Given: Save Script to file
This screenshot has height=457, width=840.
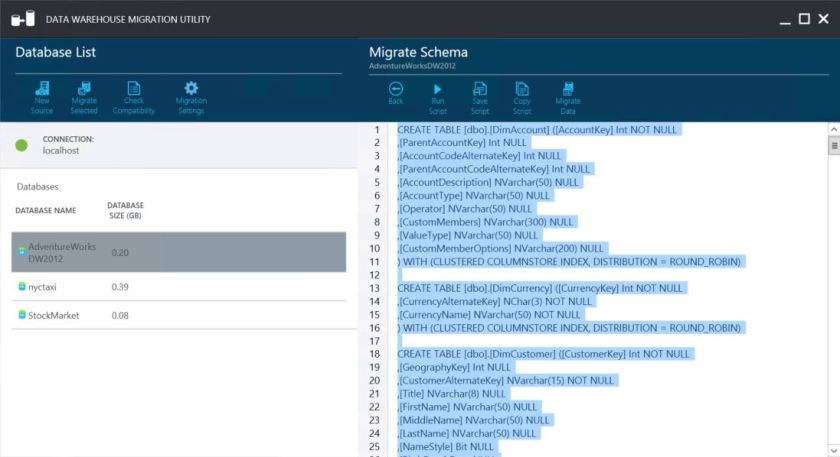Looking at the screenshot, I should click(479, 98).
